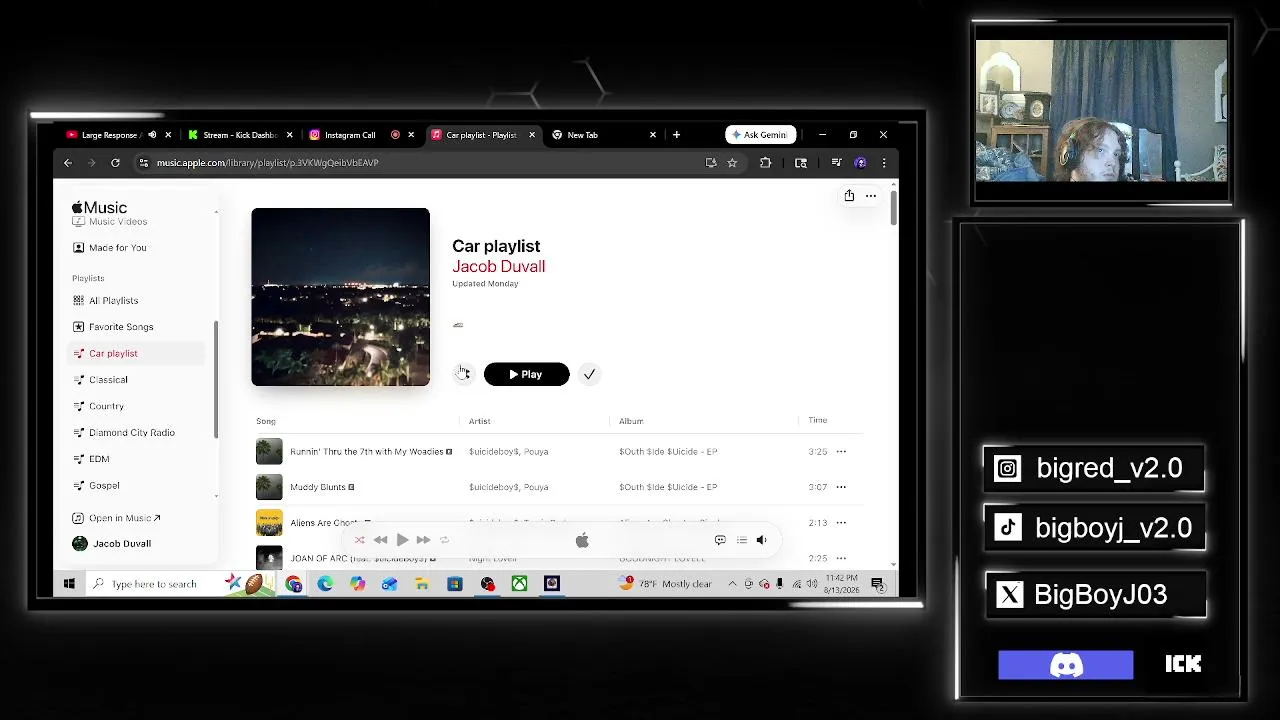Open the Car playlist cover artwork

tap(340, 297)
